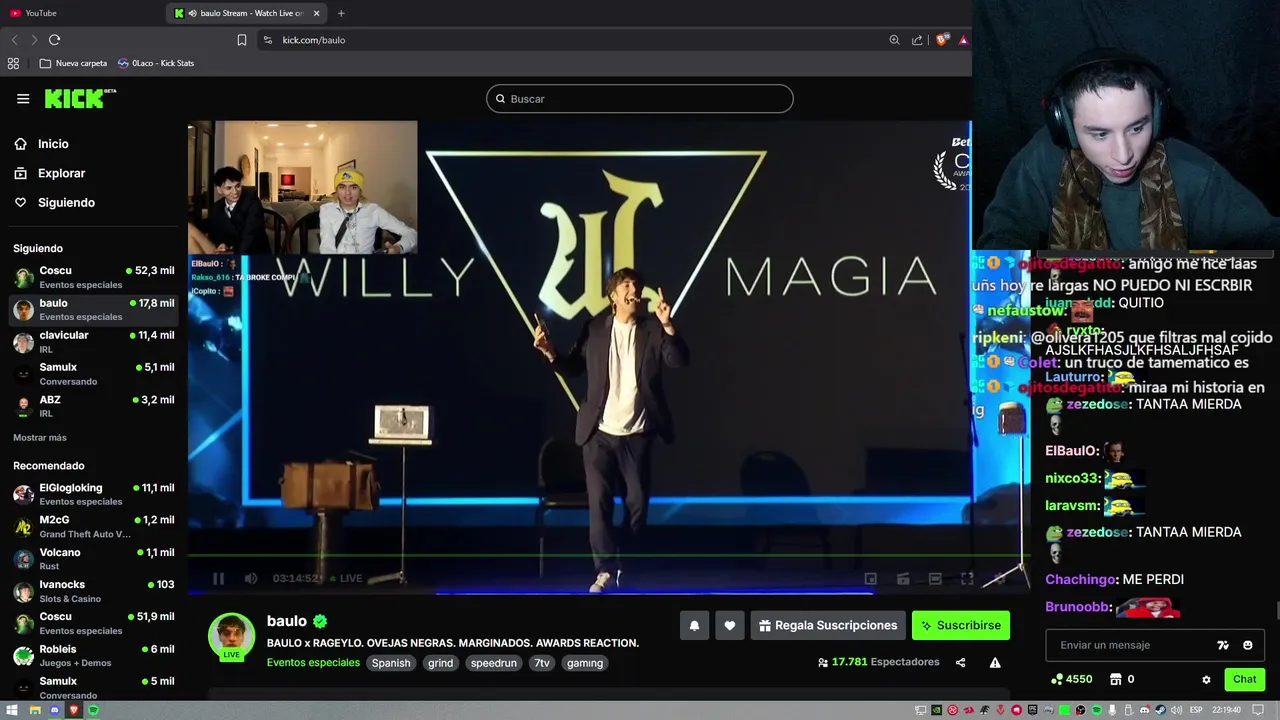
Task: Toggle theater mode on the player
Action: click(x=935, y=578)
